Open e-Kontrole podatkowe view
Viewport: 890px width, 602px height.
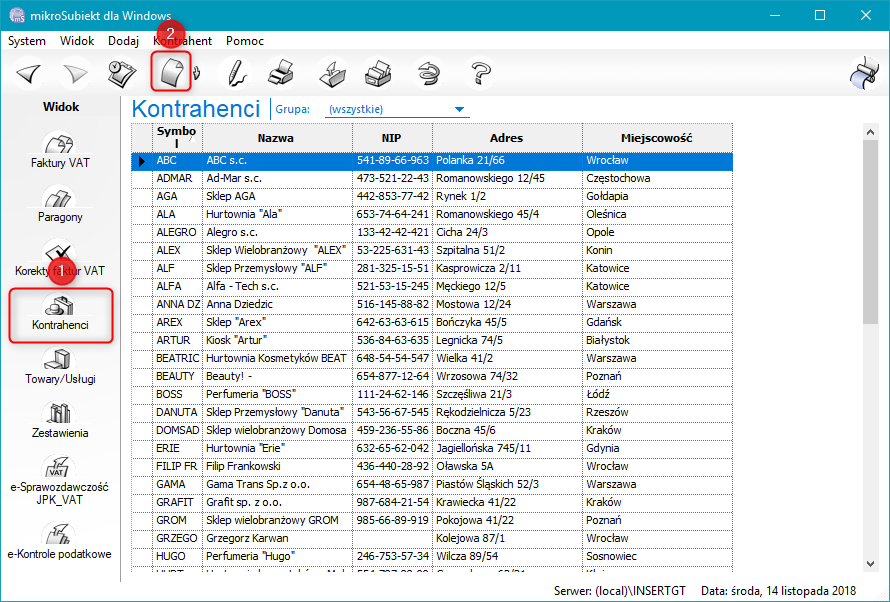(60, 541)
